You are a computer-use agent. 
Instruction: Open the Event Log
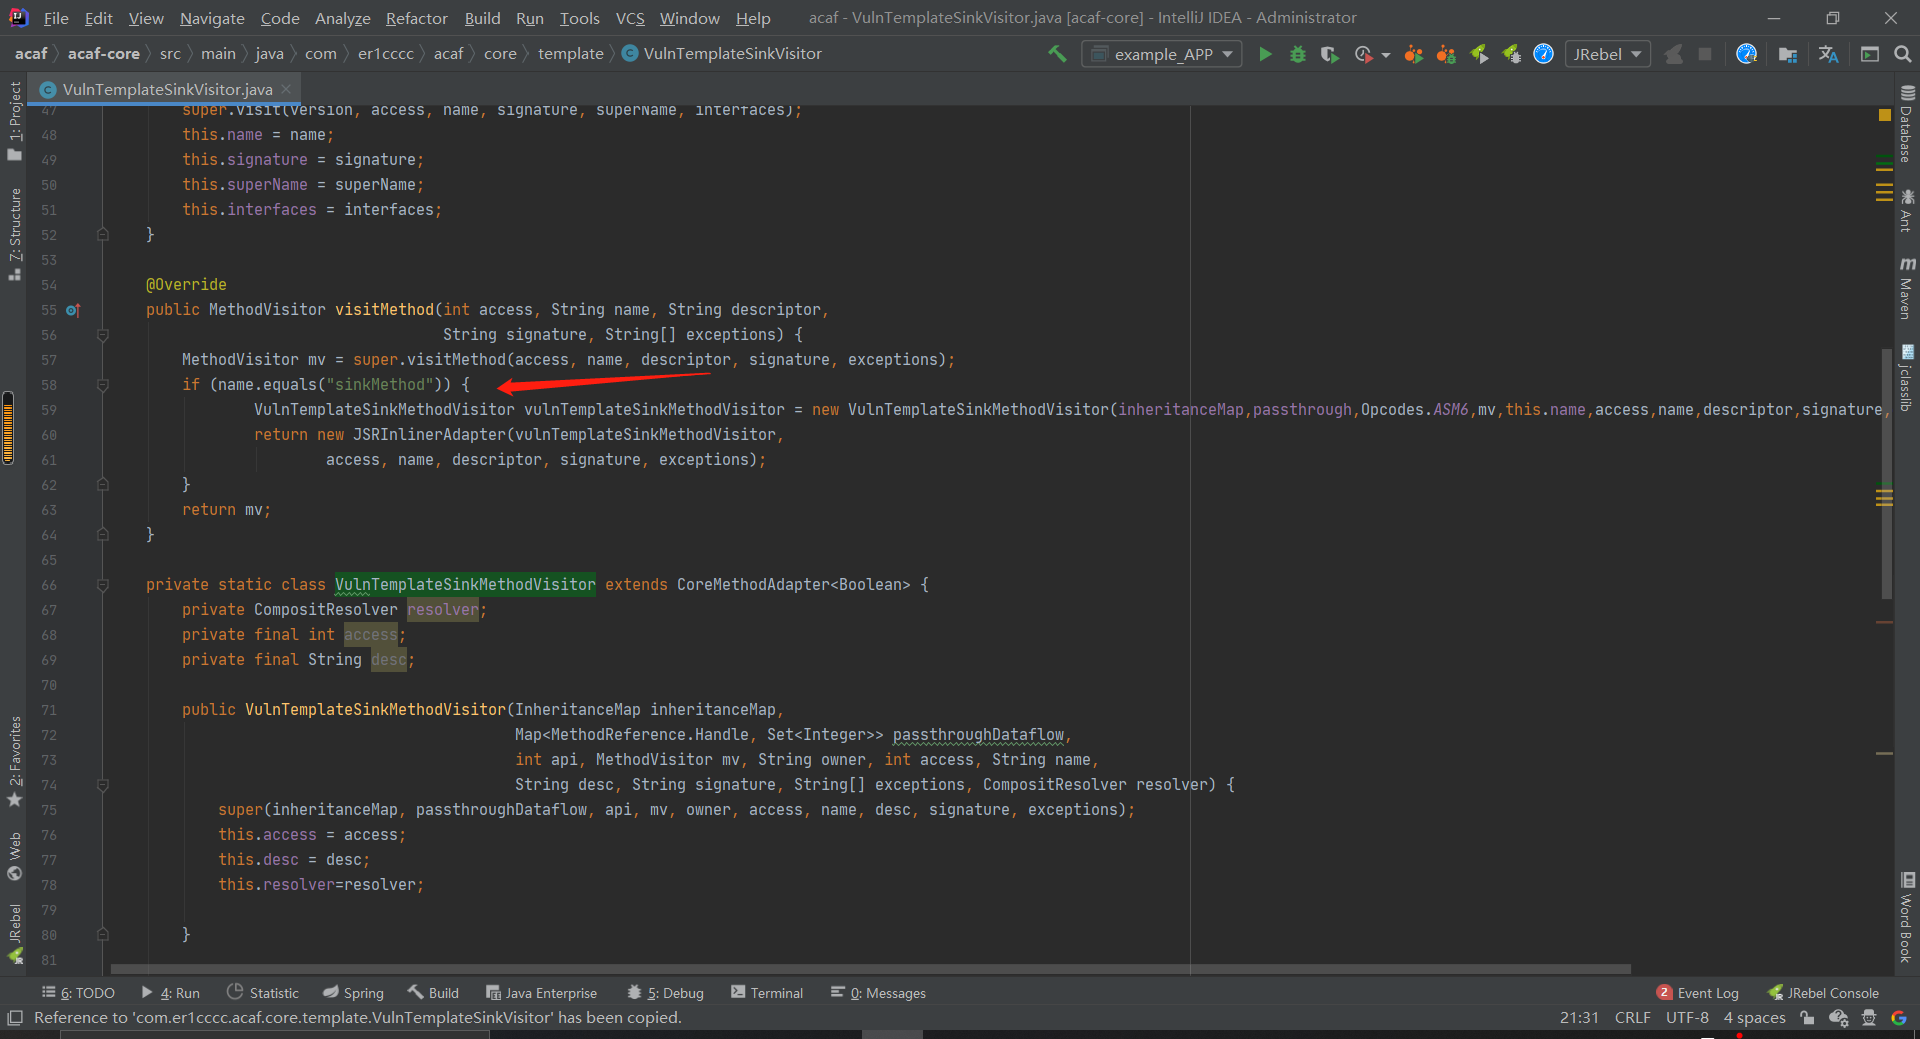1697,993
